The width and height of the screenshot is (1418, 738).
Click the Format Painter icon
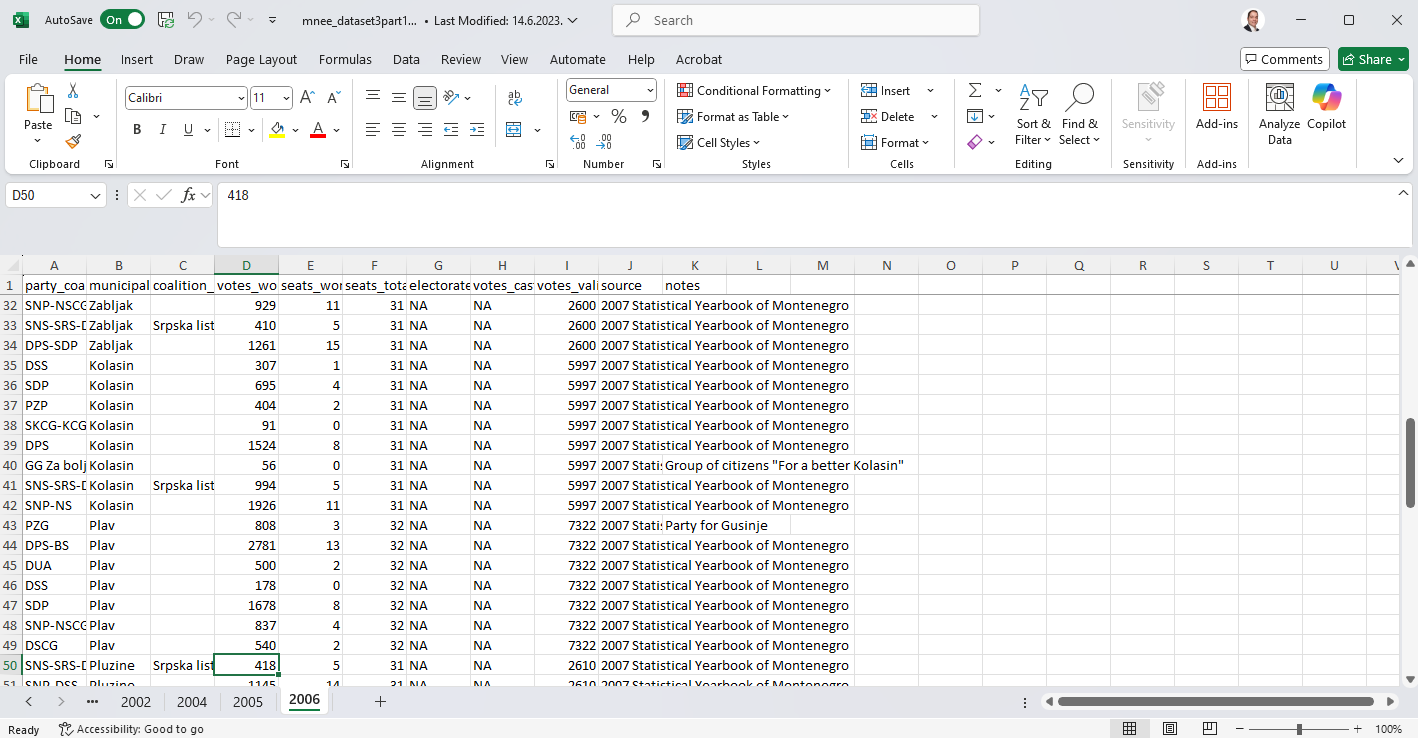point(73,142)
